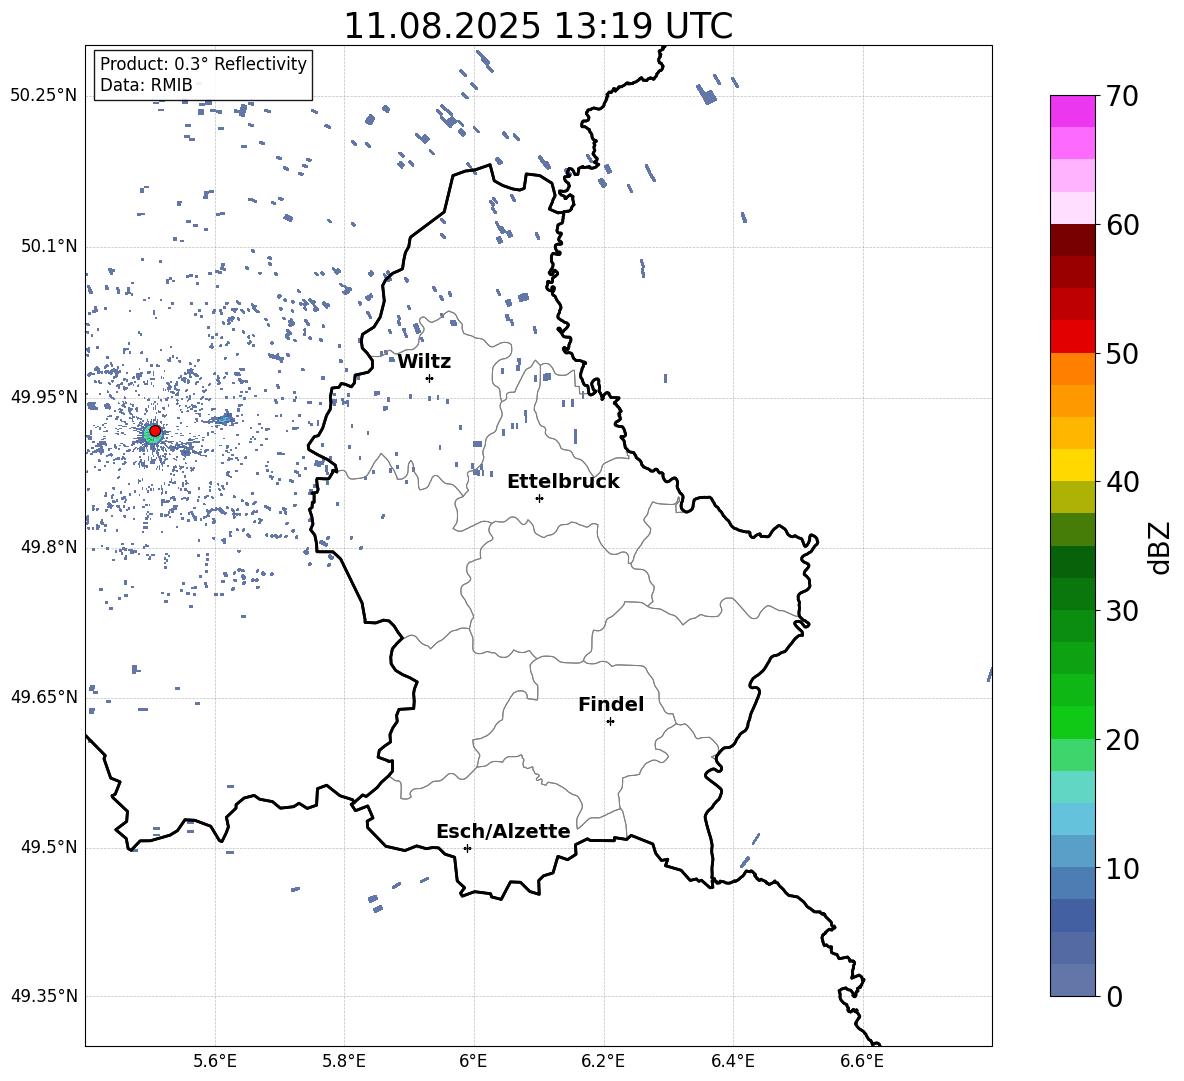Click the latitude label 49.8°N
1184x1081 pixels.
(49, 547)
